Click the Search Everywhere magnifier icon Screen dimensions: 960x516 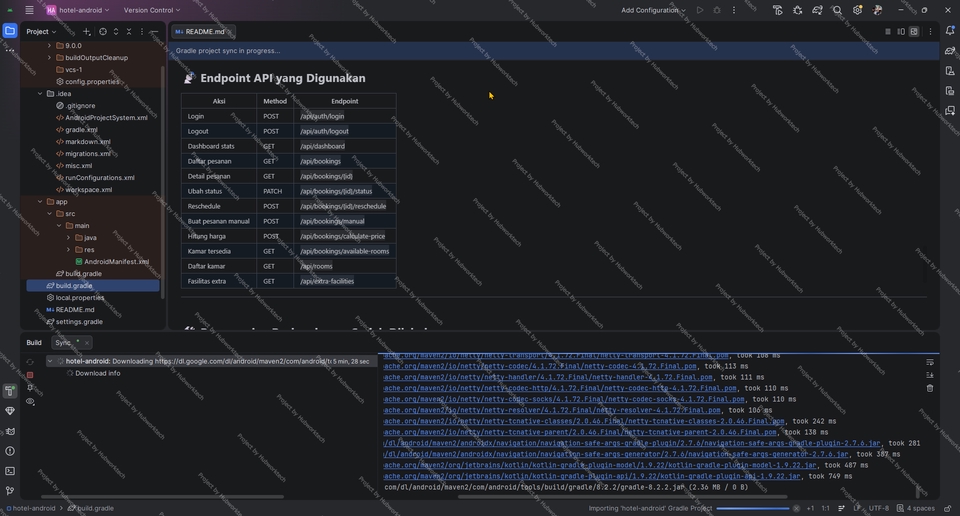(x=837, y=10)
